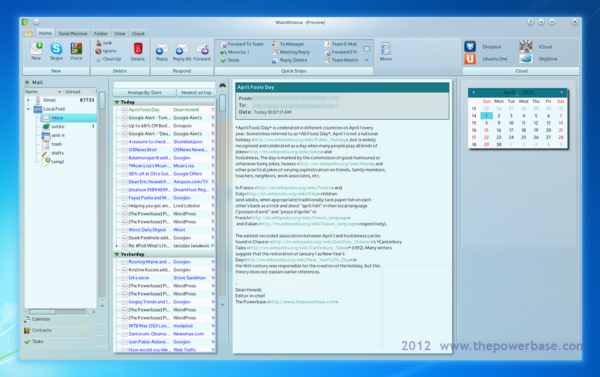
Task: Open the Cloud ribbon tab
Action: [x=138, y=34]
